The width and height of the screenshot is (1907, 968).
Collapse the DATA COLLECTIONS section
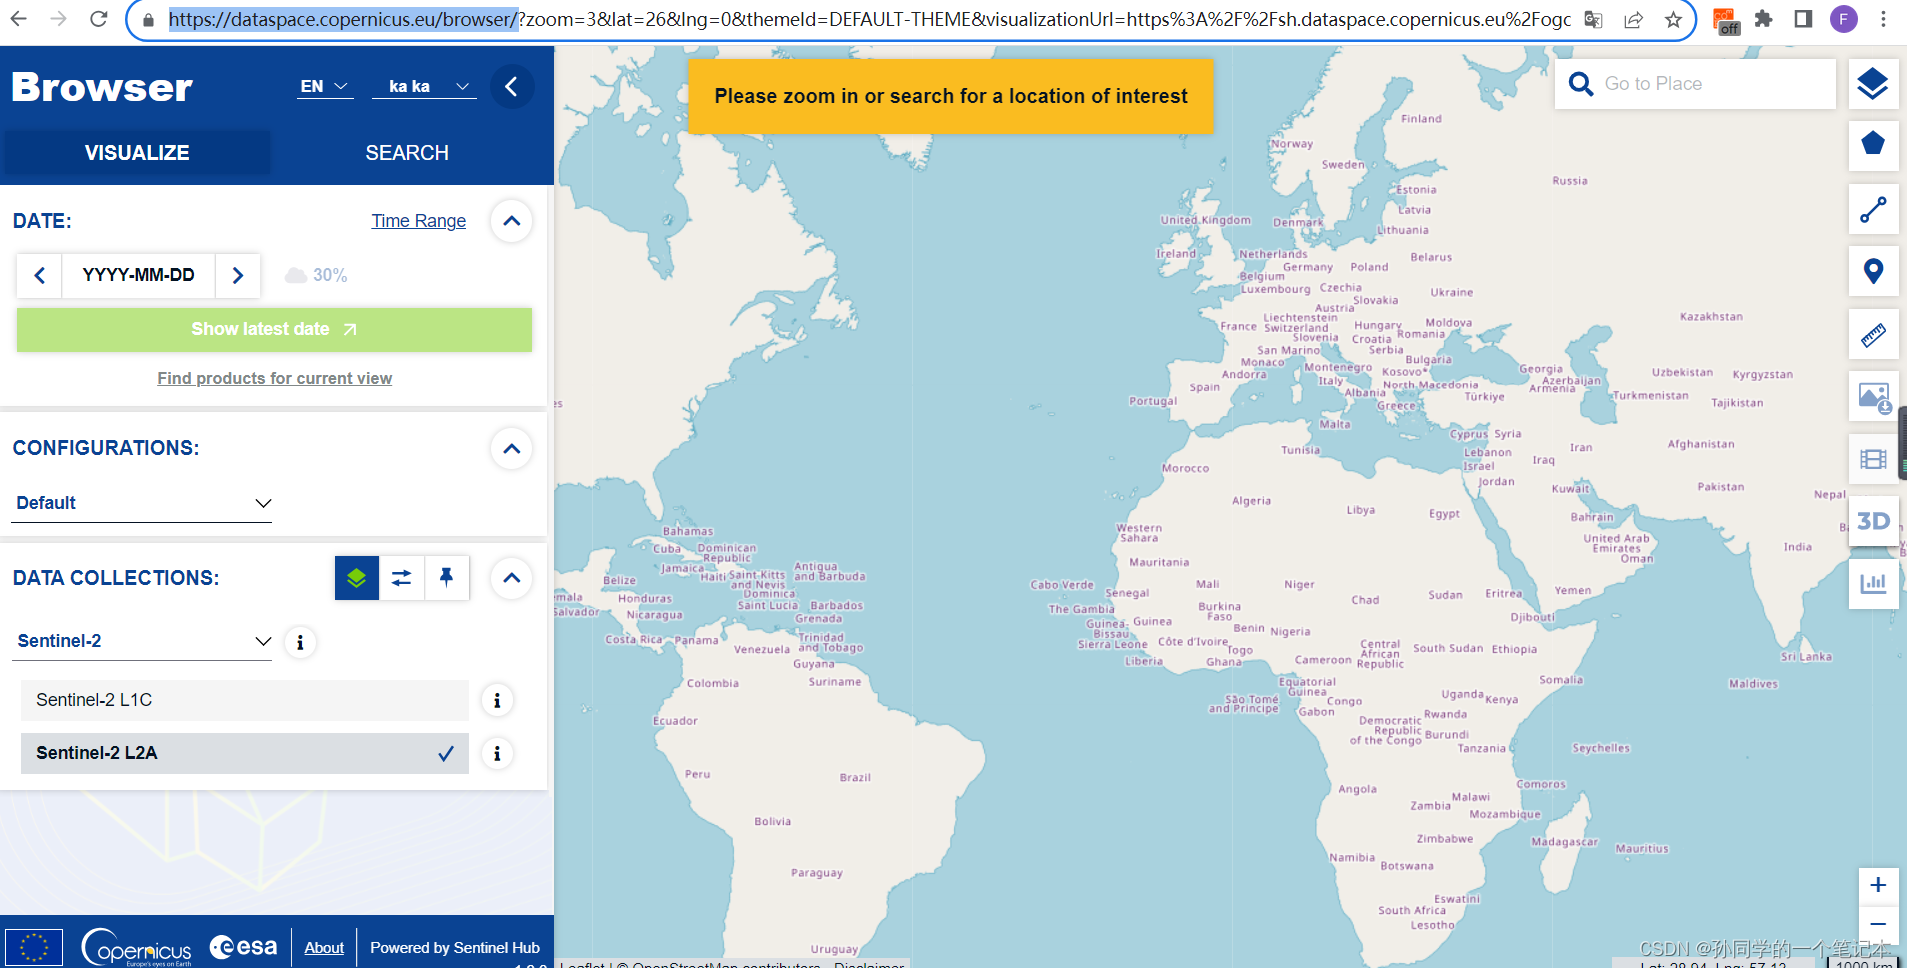(511, 578)
